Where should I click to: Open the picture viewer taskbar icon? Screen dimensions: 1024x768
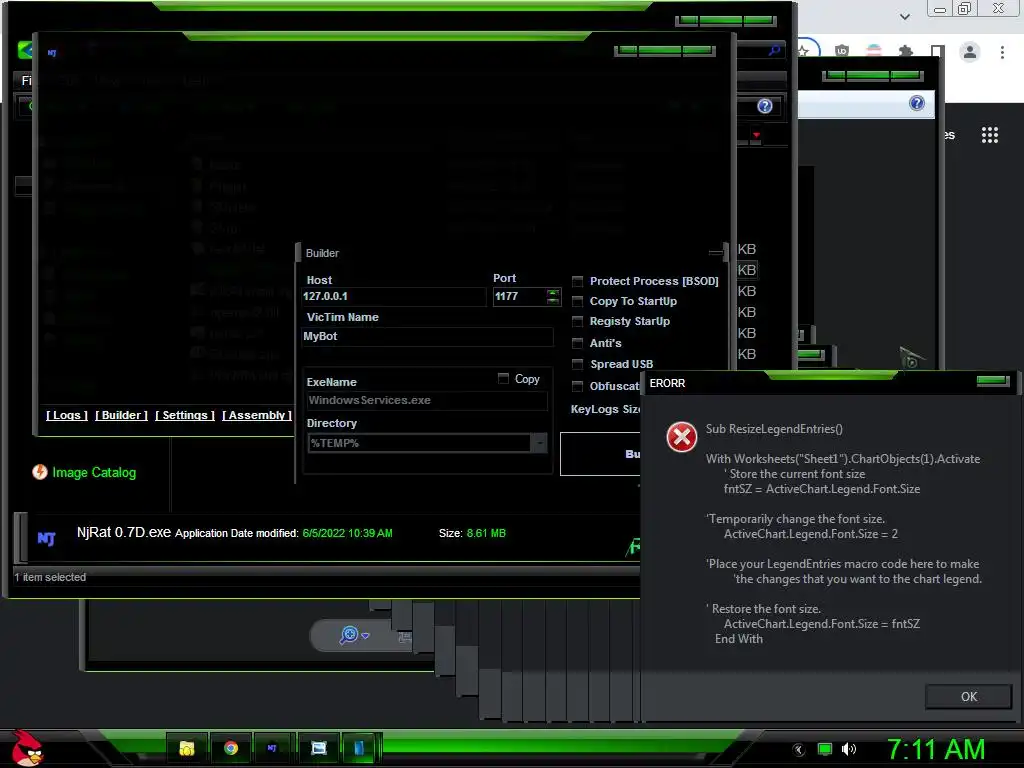[x=319, y=748]
